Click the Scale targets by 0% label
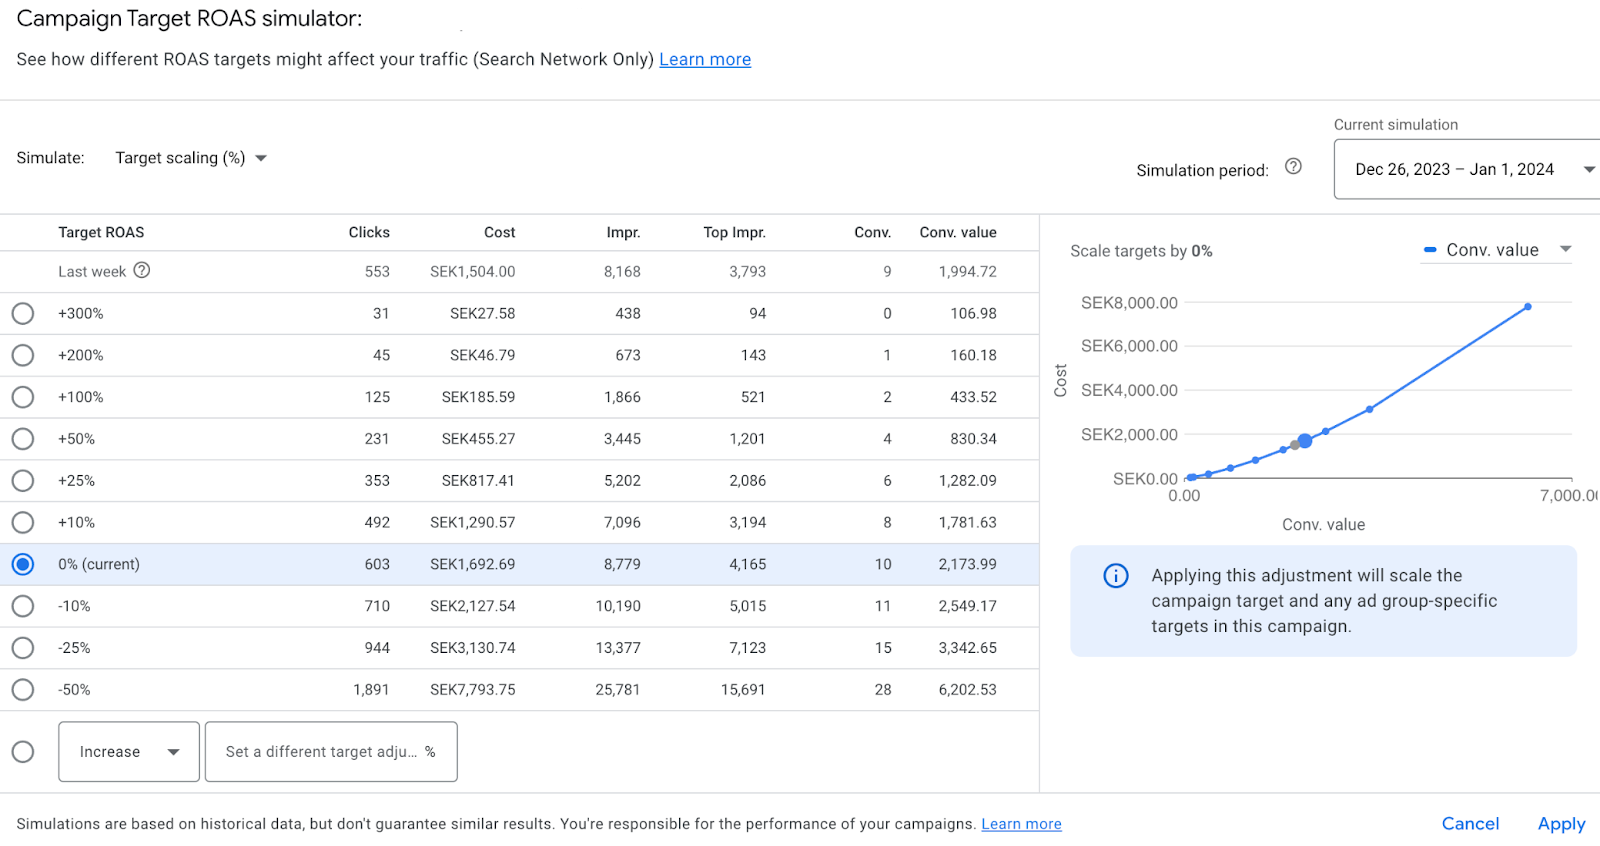The image size is (1600, 846). tap(1141, 251)
